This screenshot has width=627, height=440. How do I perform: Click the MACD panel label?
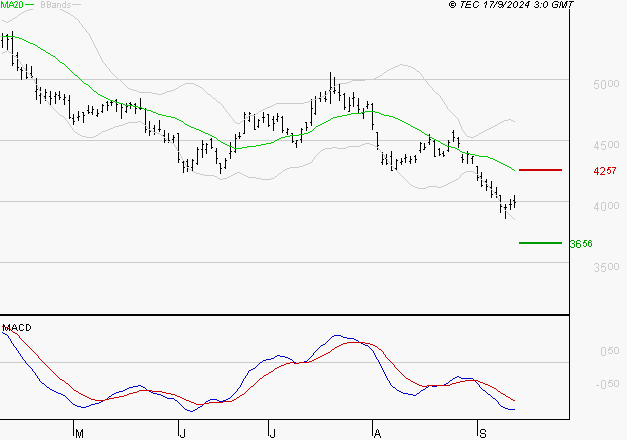(x=17, y=328)
